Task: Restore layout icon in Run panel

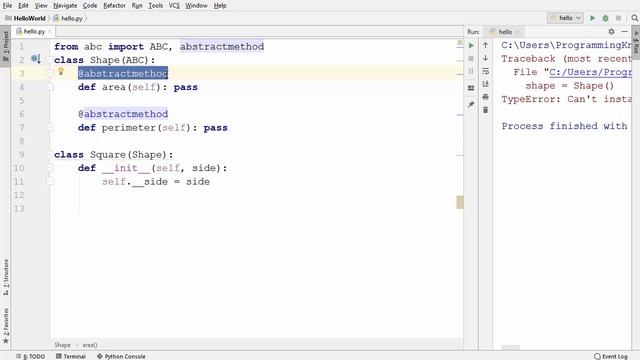Action: point(471,88)
